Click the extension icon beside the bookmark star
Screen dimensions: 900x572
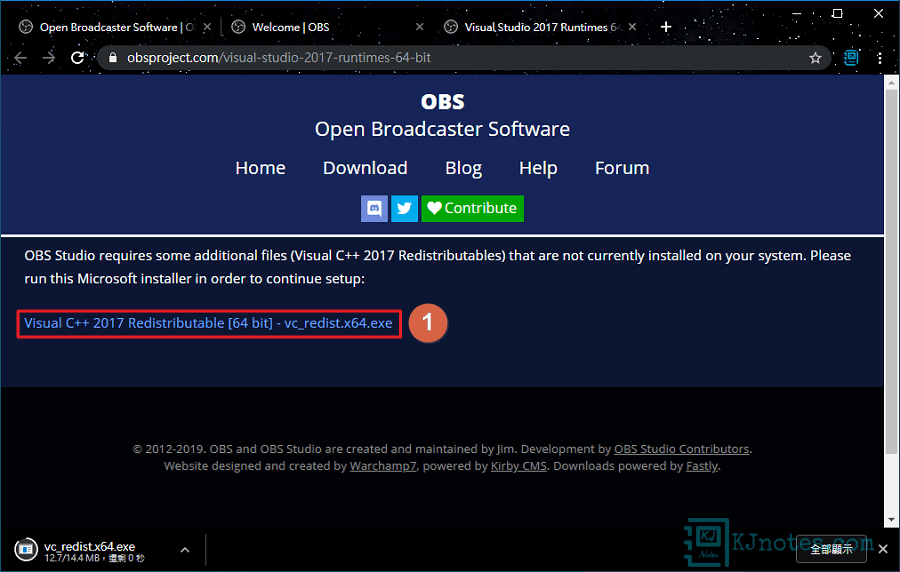850,58
